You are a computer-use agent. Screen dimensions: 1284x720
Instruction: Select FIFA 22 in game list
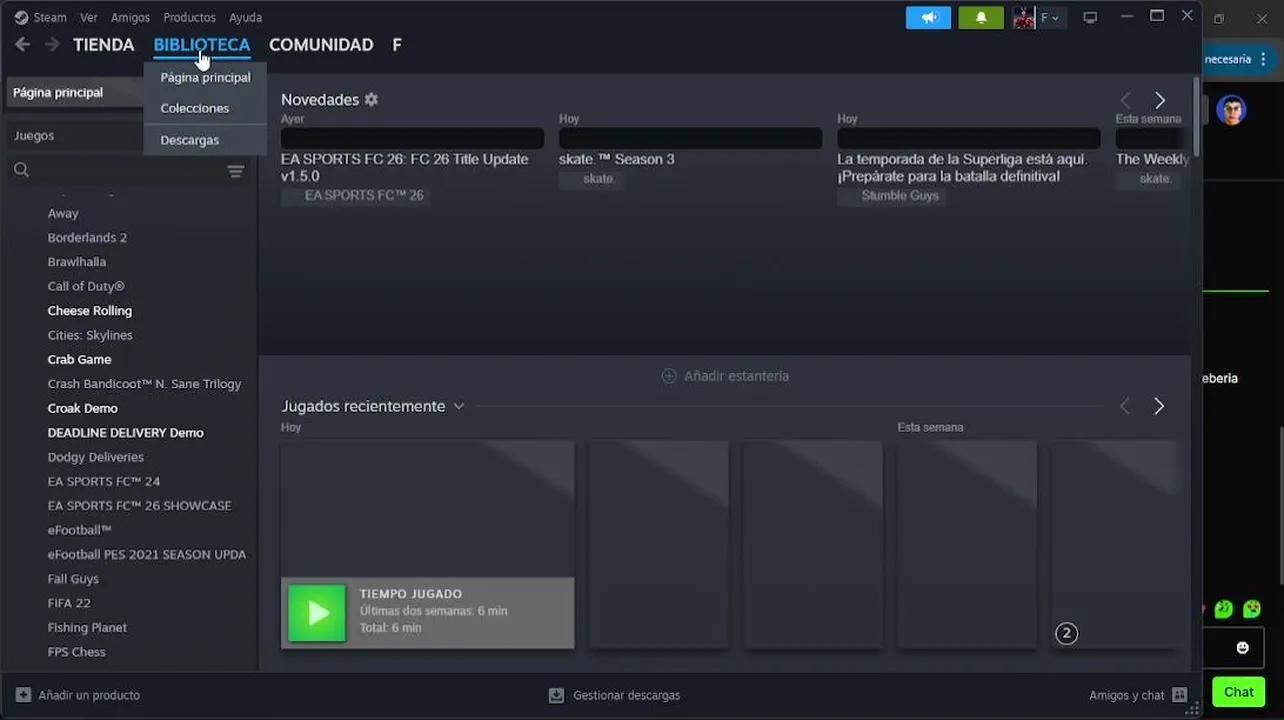[x=69, y=603]
